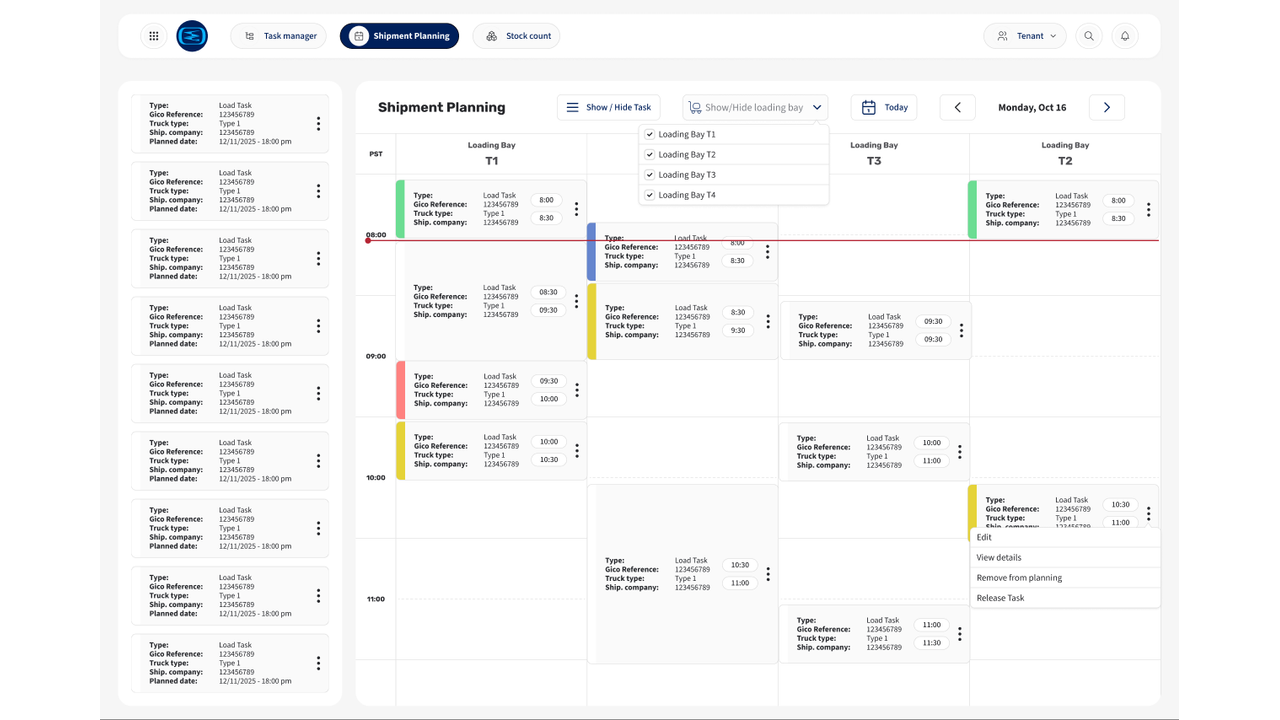Screen dimensions: 1280x720
Task: Open kebab menu of T3 09:30–09:30 card
Action: (961, 330)
